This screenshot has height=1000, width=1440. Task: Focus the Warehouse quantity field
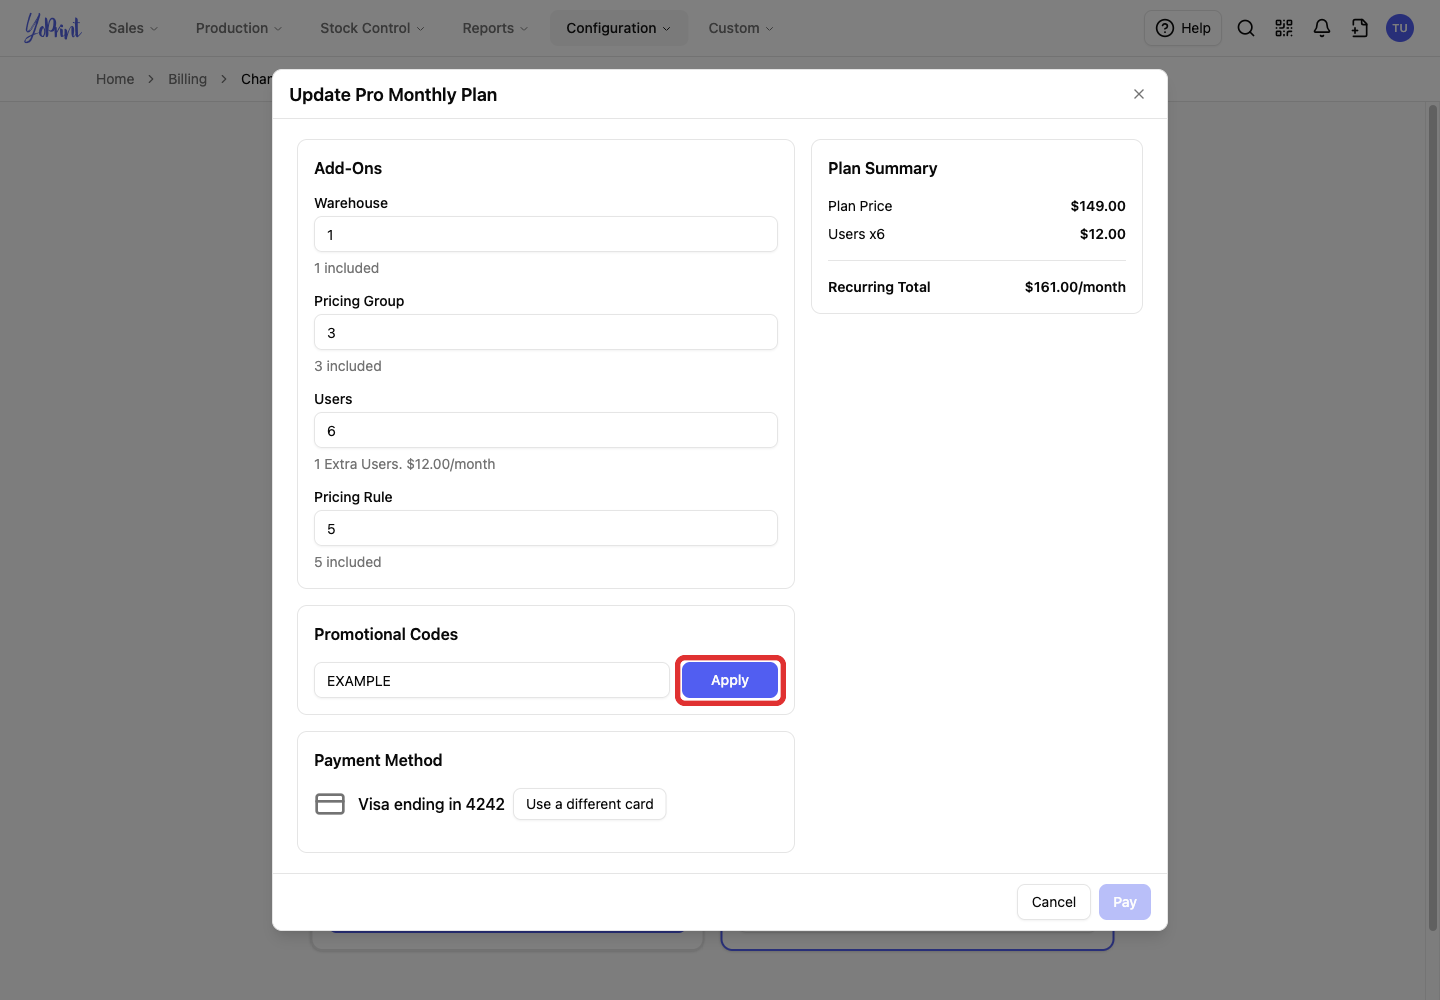[x=546, y=234]
